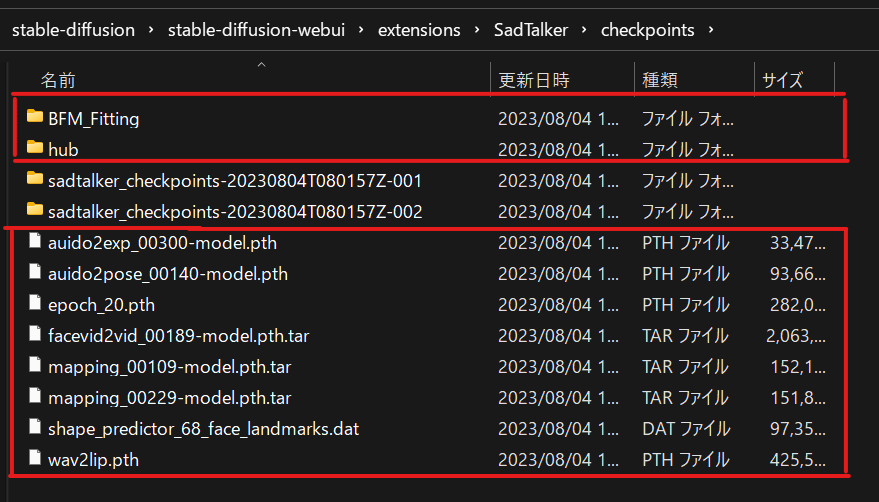Select hub folder name
This screenshot has height=502, width=879.
(63, 150)
